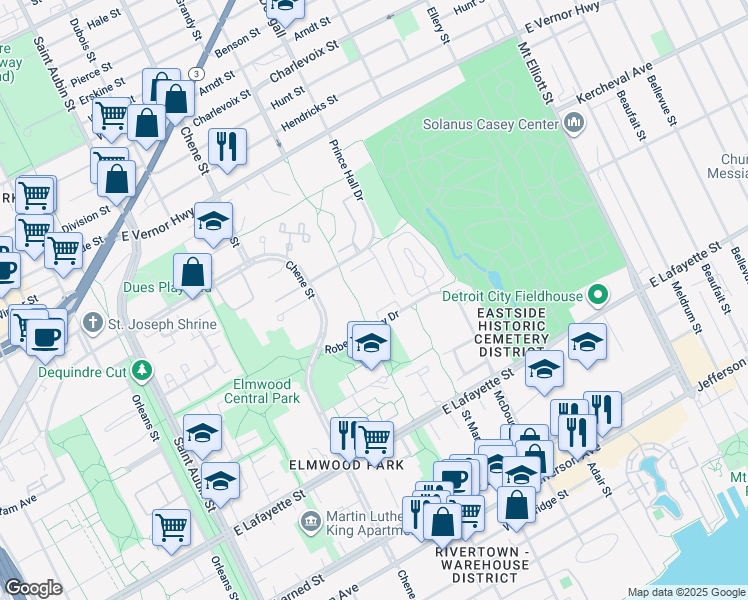Viewport: 748px width, 600px height.
Task: Select the school marker on E Vernor Hwy
Action: click(213, 222)
